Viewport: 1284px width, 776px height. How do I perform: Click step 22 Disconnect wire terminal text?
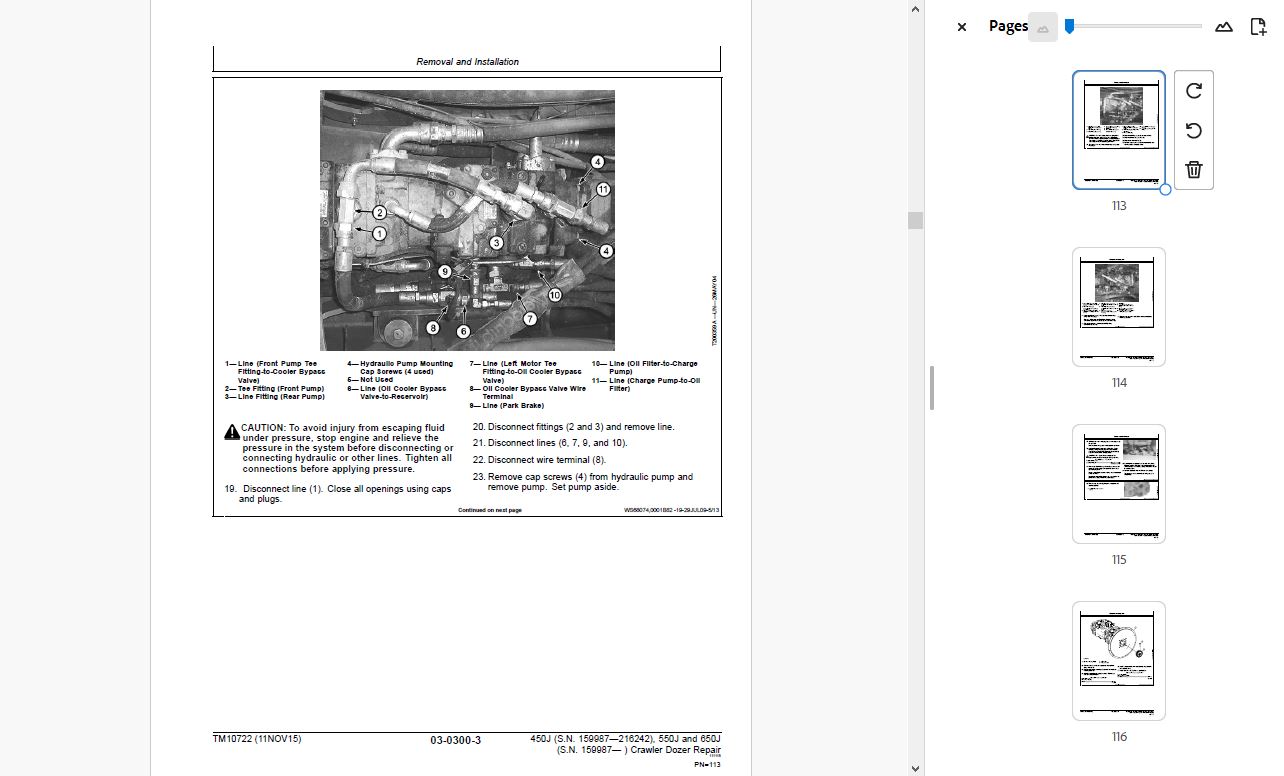coord(539,460)
